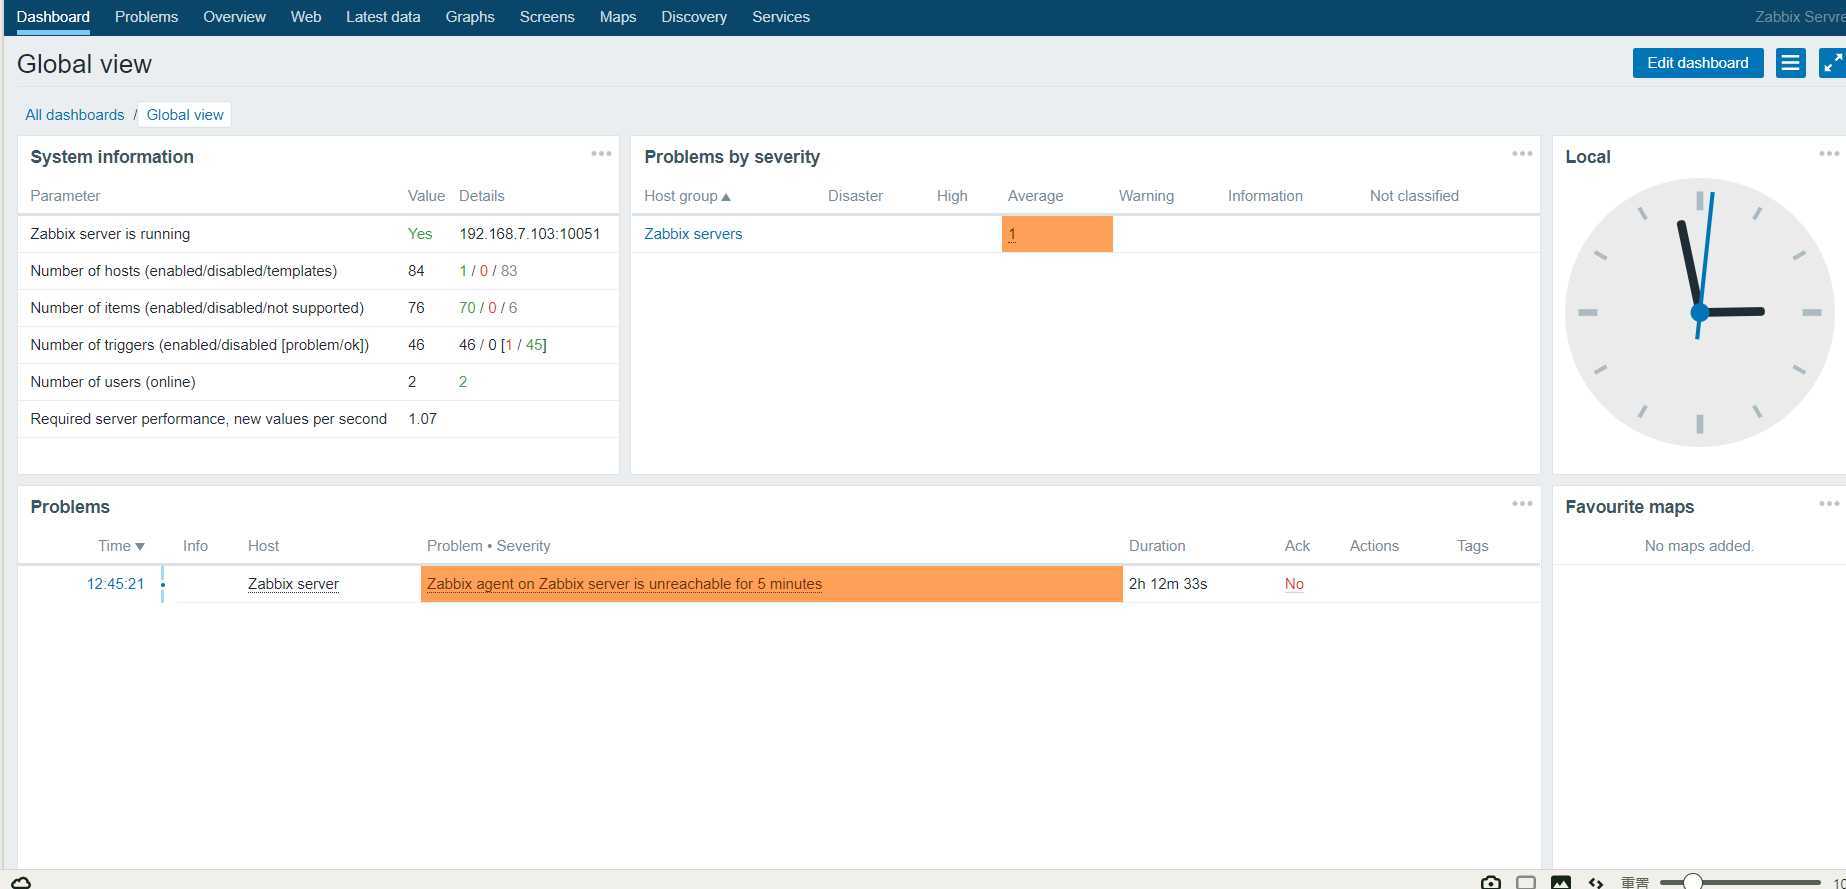Click the empty rectangle window icon in status bar

coord(1526,882)
